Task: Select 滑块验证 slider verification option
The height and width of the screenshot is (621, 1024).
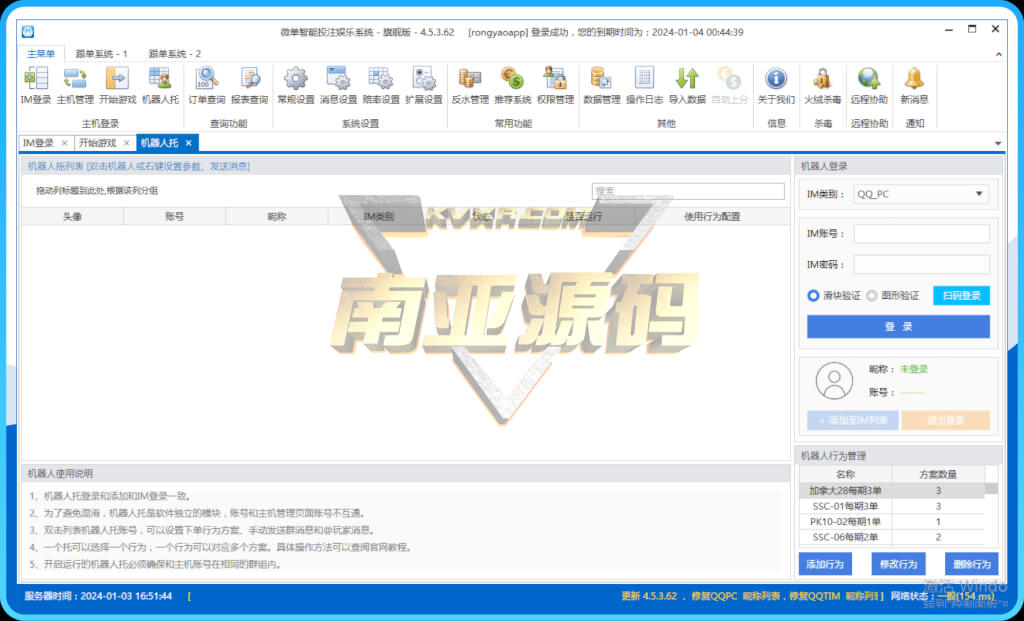Action: (x=834, y=296)
